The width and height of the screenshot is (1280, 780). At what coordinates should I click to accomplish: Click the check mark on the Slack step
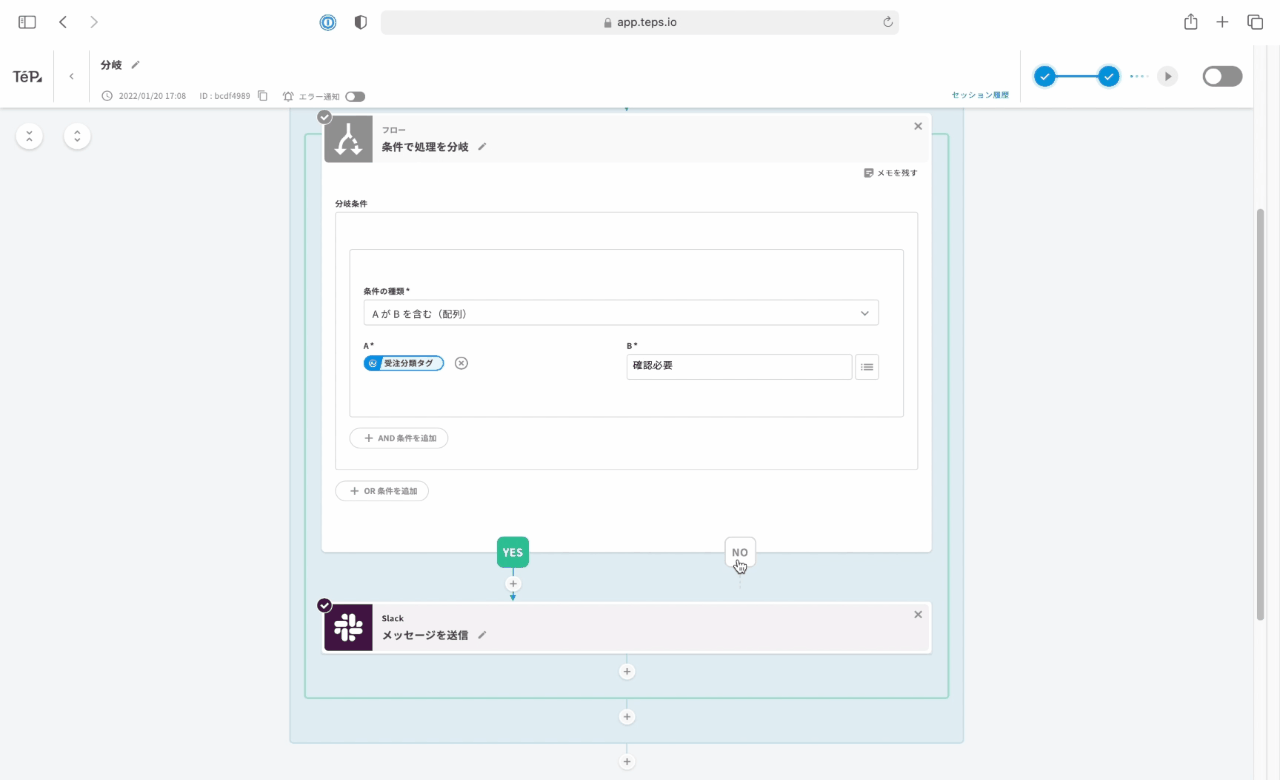click(x=324, y=605)
